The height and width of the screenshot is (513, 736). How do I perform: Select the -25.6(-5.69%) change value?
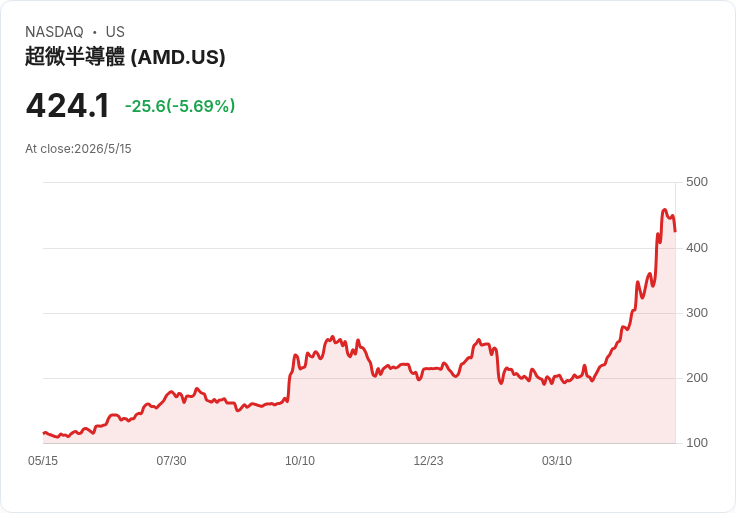pyautogui.click(x=180, y=106)
